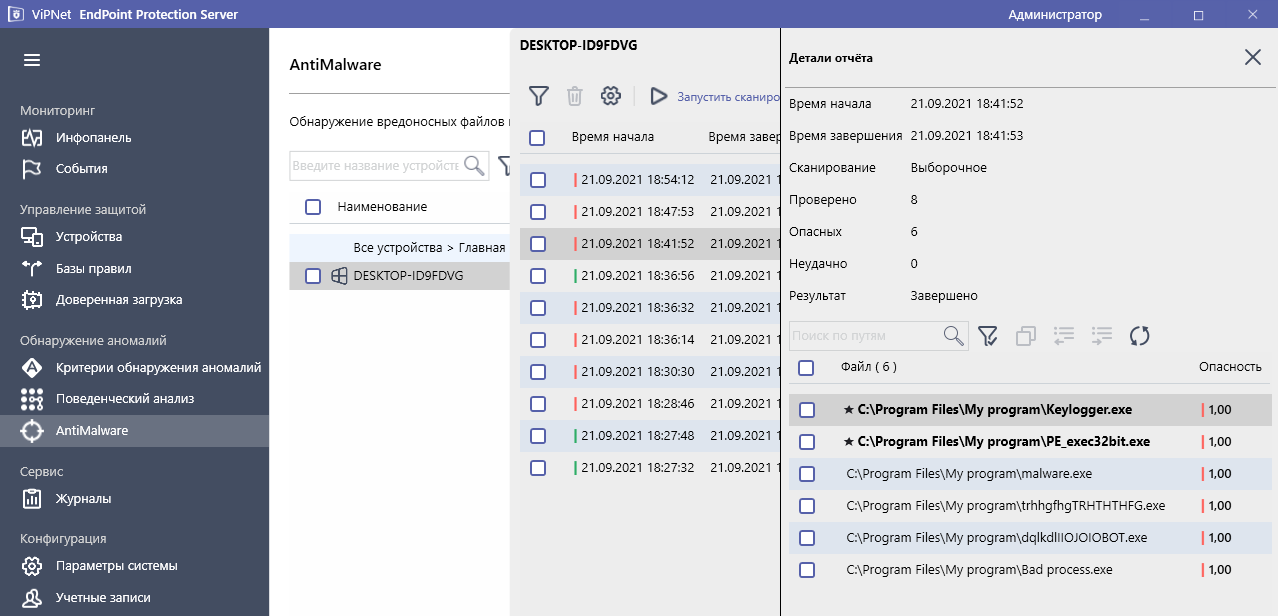Toggle checkbox for scan 21.09.2021 18:47:53
1278x616 pixels.
[x=538, y=211]
